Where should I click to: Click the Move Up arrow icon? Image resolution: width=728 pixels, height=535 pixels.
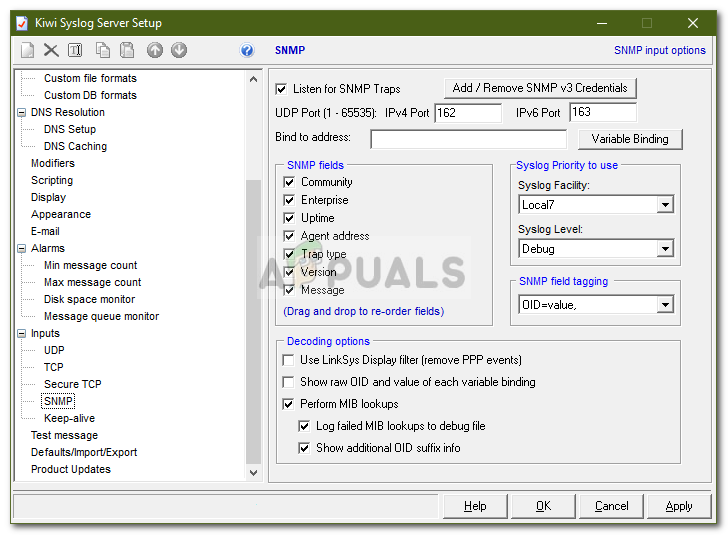point(155,50)
